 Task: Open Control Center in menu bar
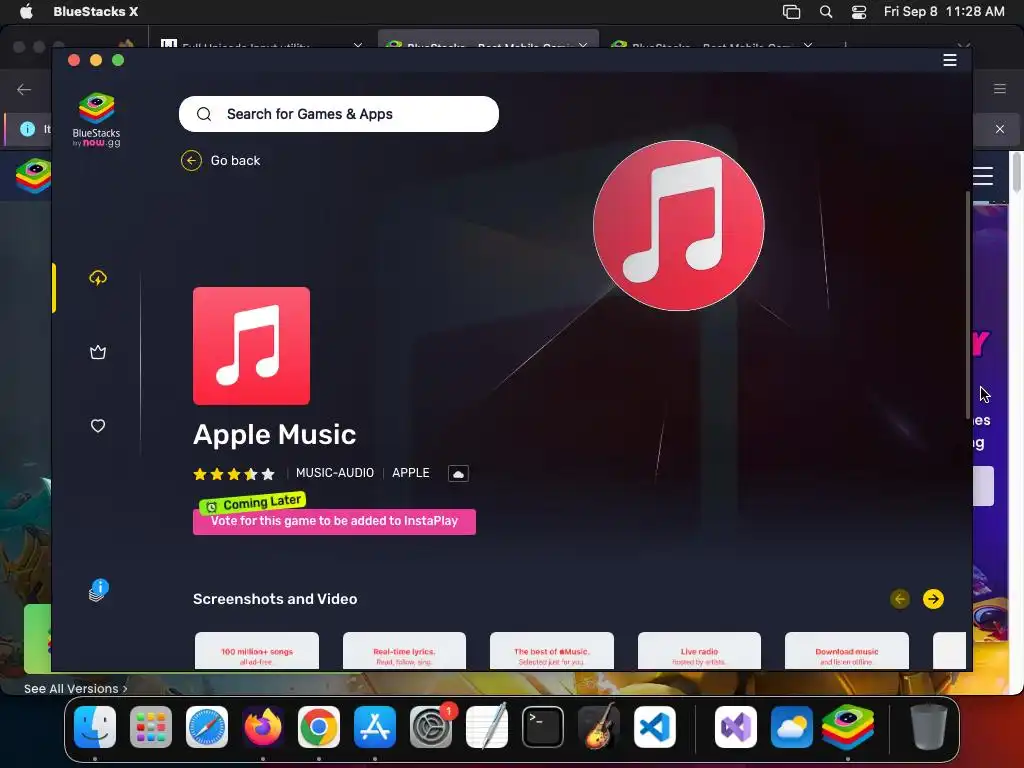coord(859,12)
